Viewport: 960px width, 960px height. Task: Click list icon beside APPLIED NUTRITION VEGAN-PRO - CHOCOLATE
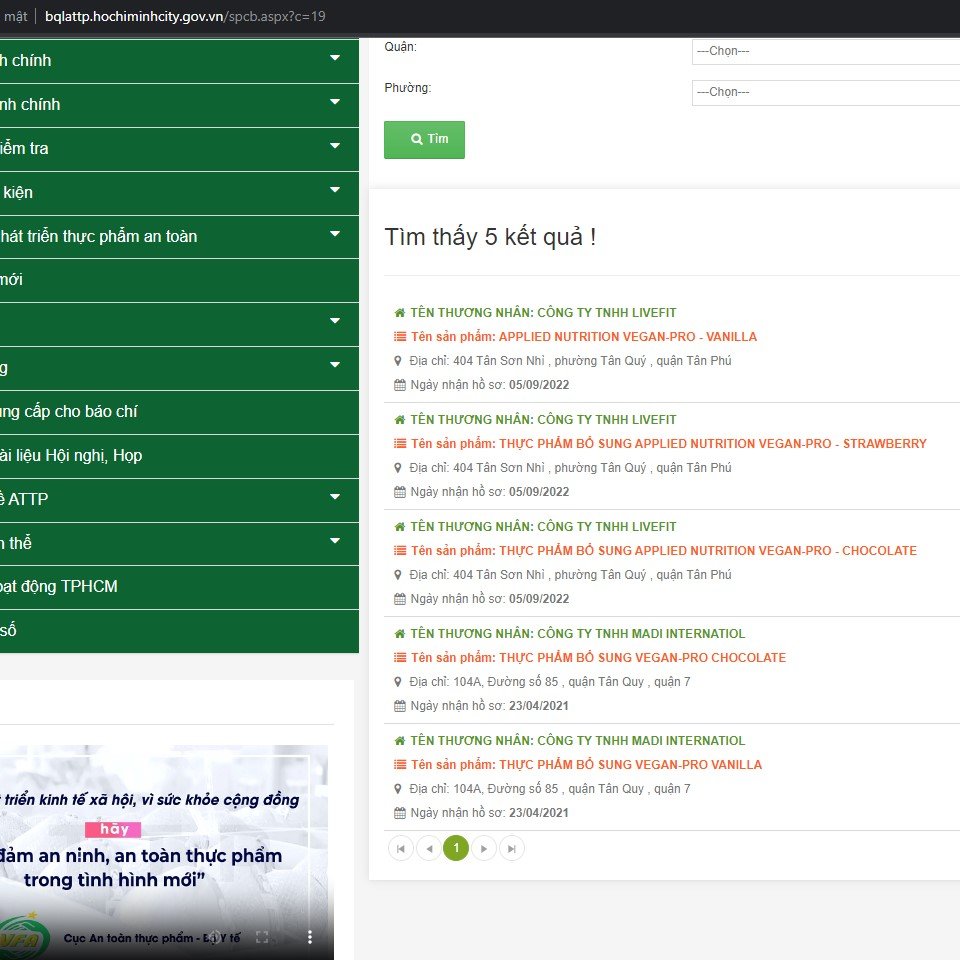(x=400, y=551)
